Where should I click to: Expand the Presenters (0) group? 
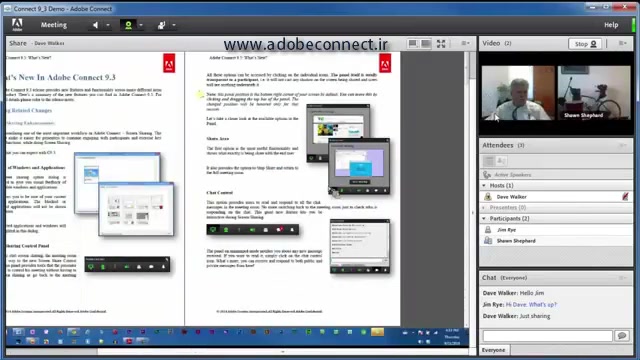(484, 208)
